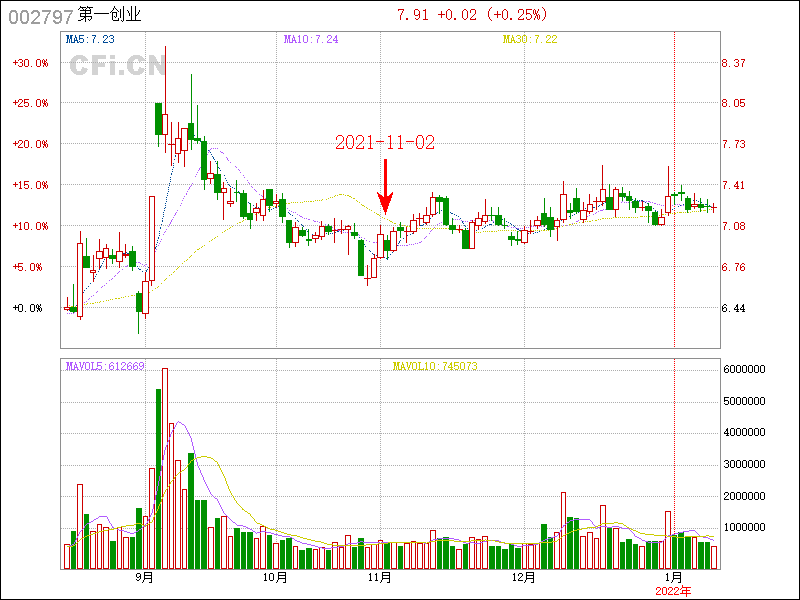800x600 pixels.
Task: Click the 8.37 price axis label
Action: pos(734,63)
